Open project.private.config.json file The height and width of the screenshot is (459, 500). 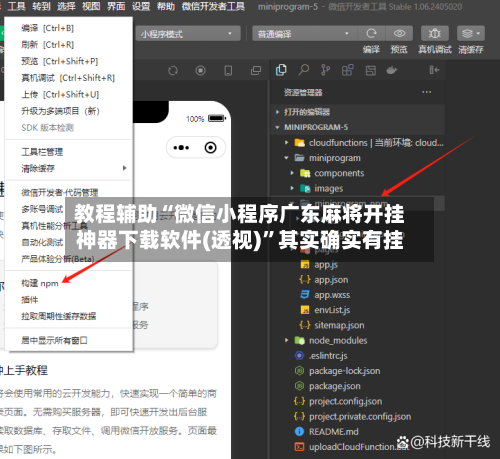tap(360, 417)
